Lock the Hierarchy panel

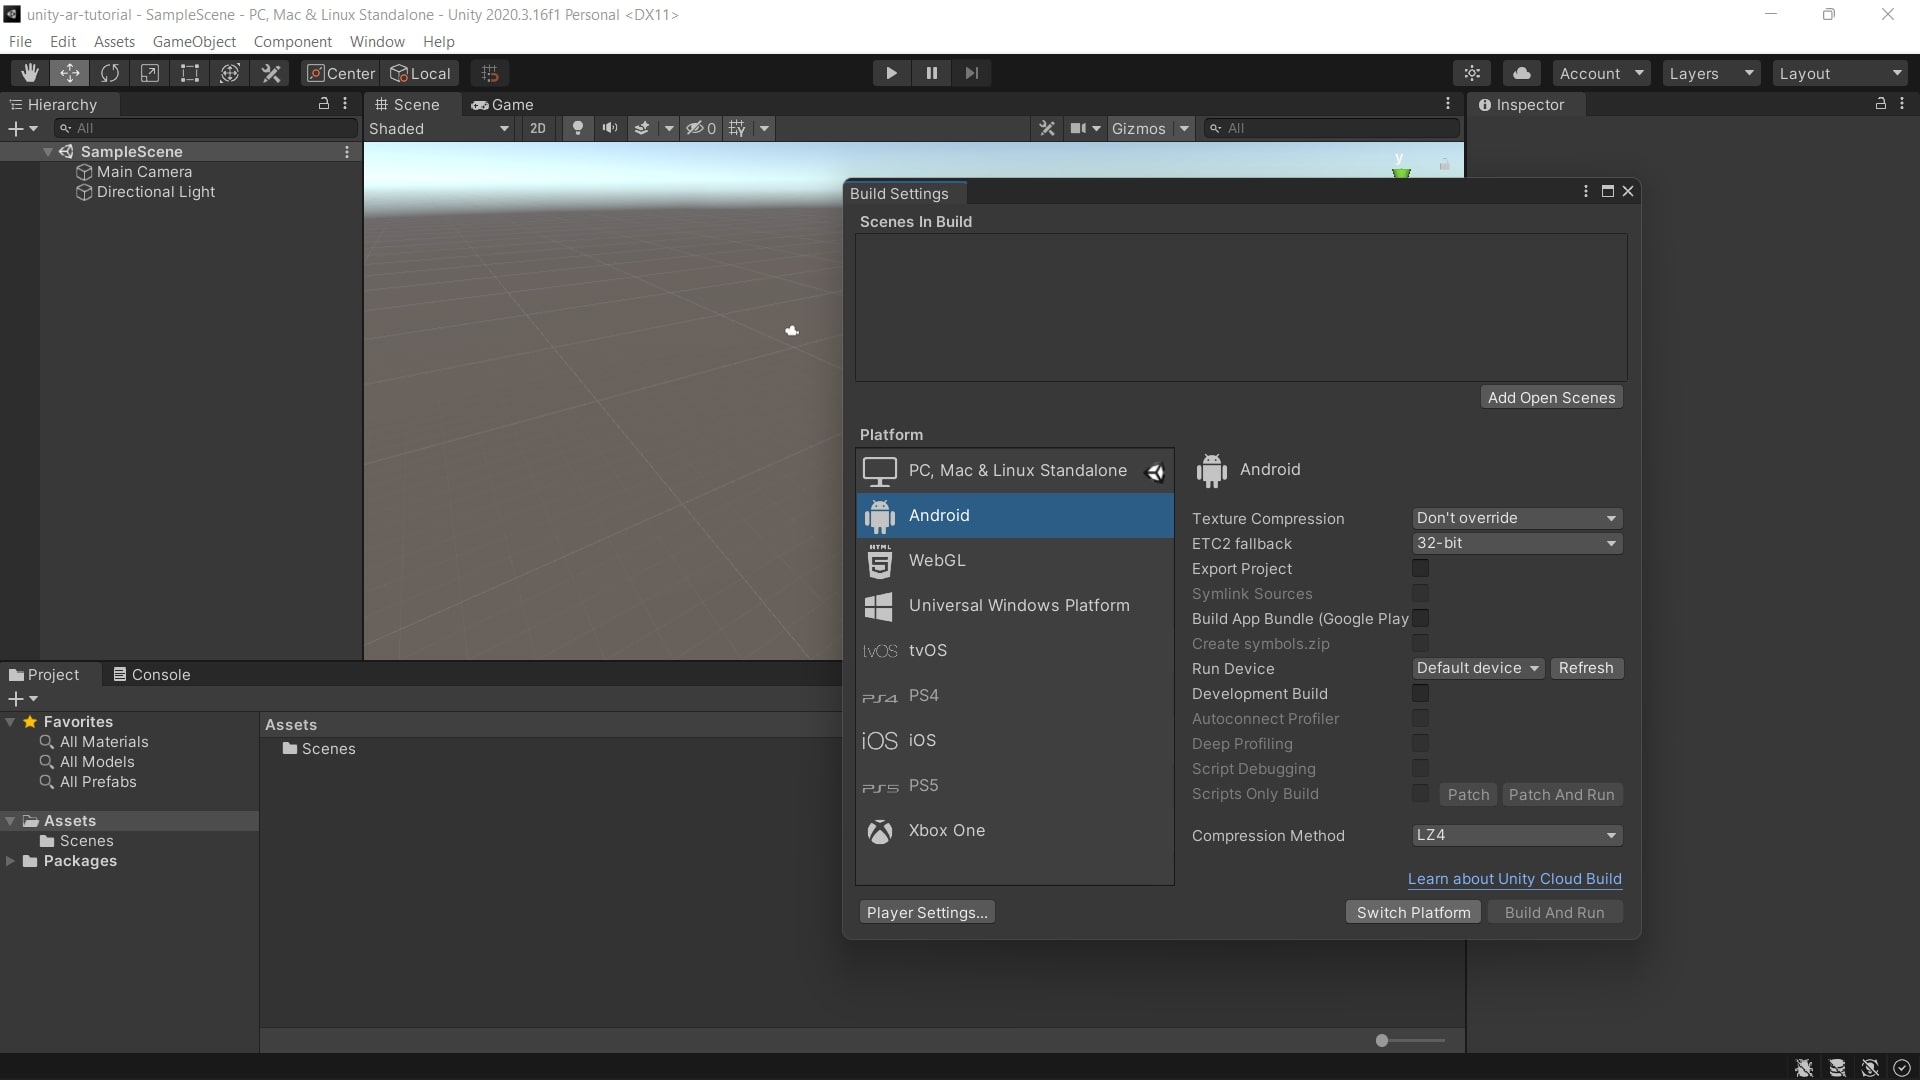click(324, 103)
